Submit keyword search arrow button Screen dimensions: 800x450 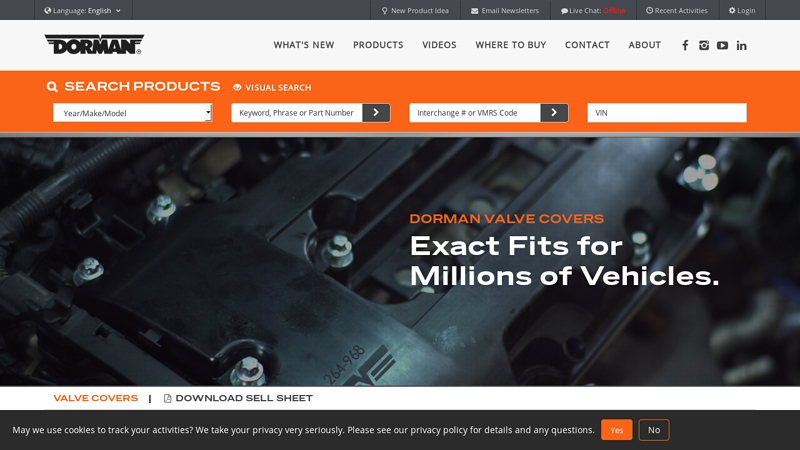pyautogui.click(x=376, y=113)
